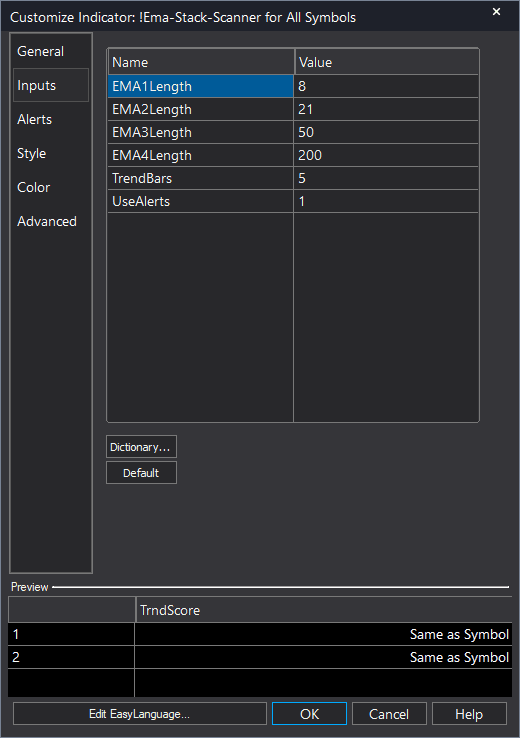Open the Help documentation
The height and width of the screenshot is (738, 520).
[x=469, y=714]
